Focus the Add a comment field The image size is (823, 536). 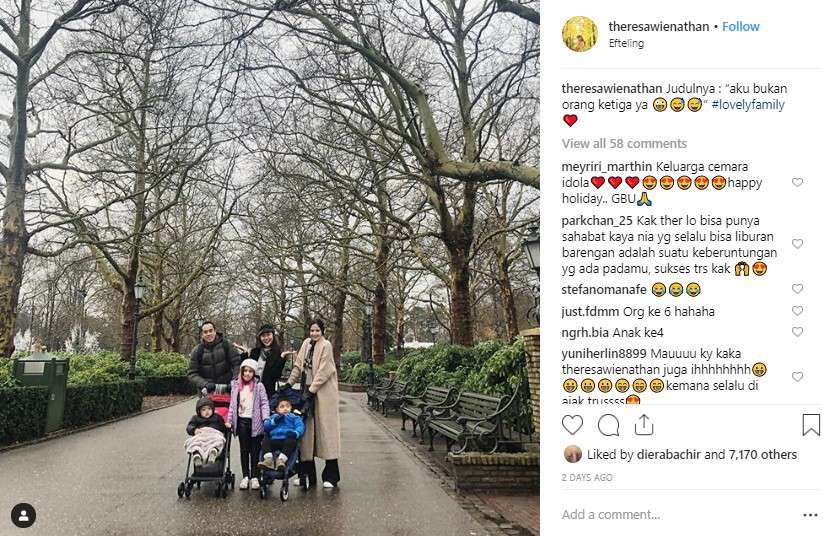(677, 514)
